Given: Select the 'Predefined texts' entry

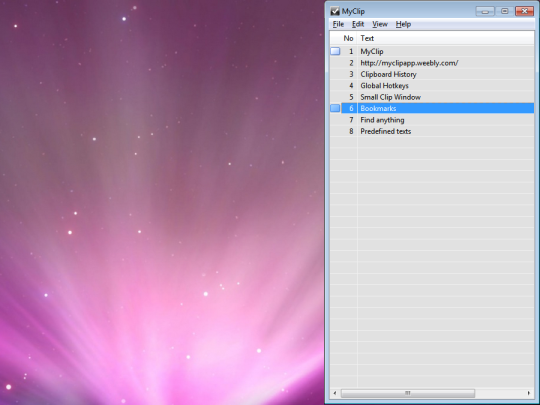Looking at the screenshot, I should 385,131.
